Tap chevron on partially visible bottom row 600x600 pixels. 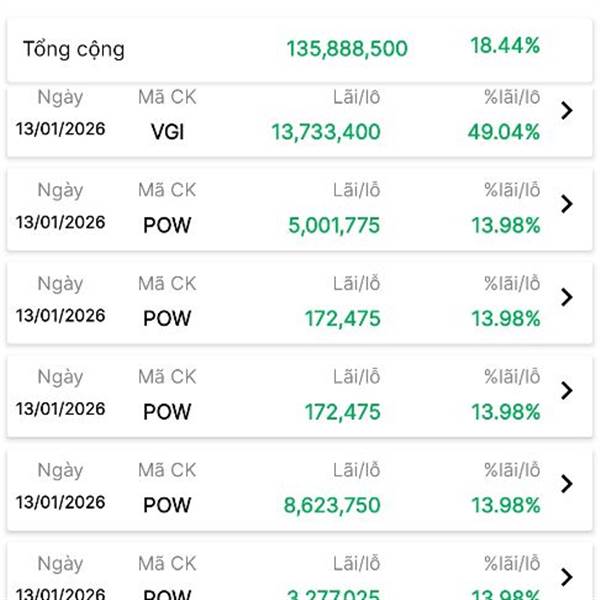566,577
